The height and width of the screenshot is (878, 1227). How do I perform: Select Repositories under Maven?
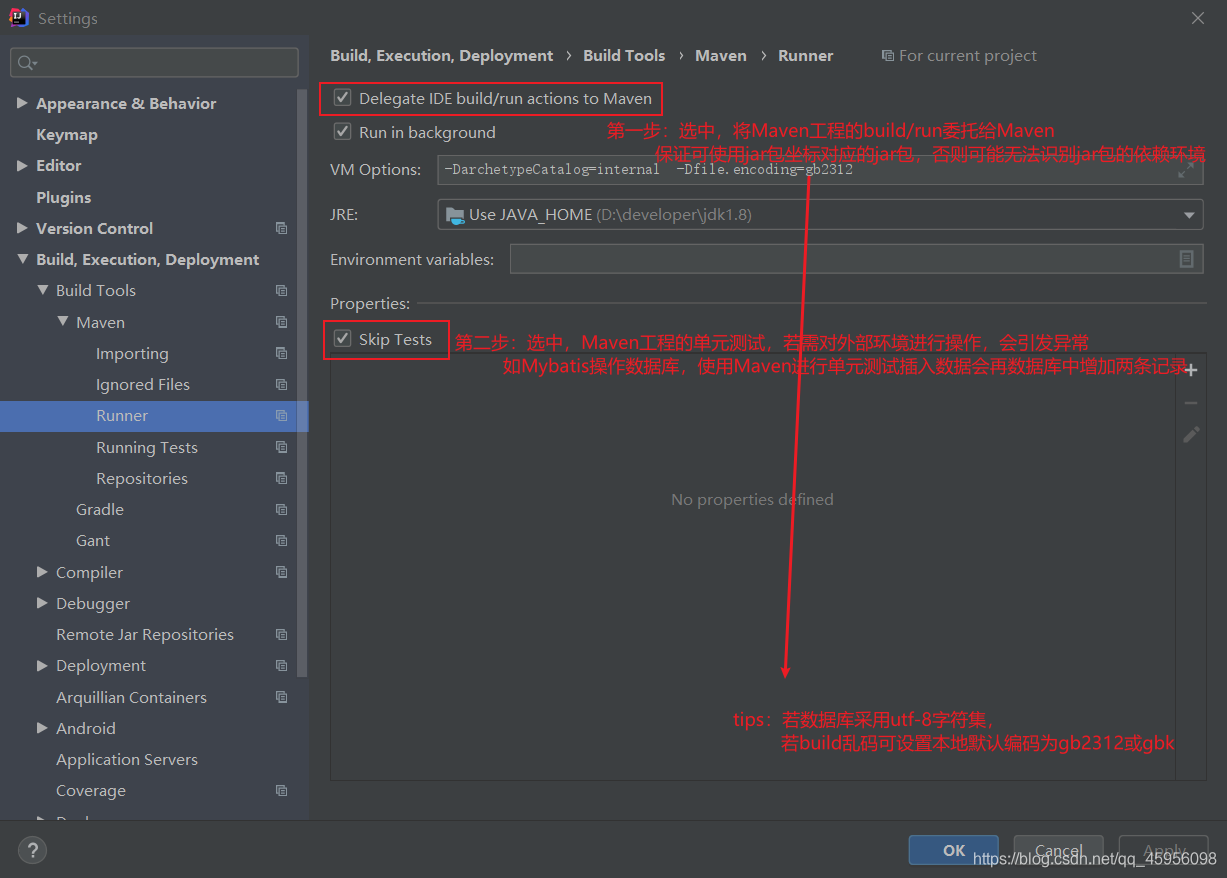tap(142, 478)
